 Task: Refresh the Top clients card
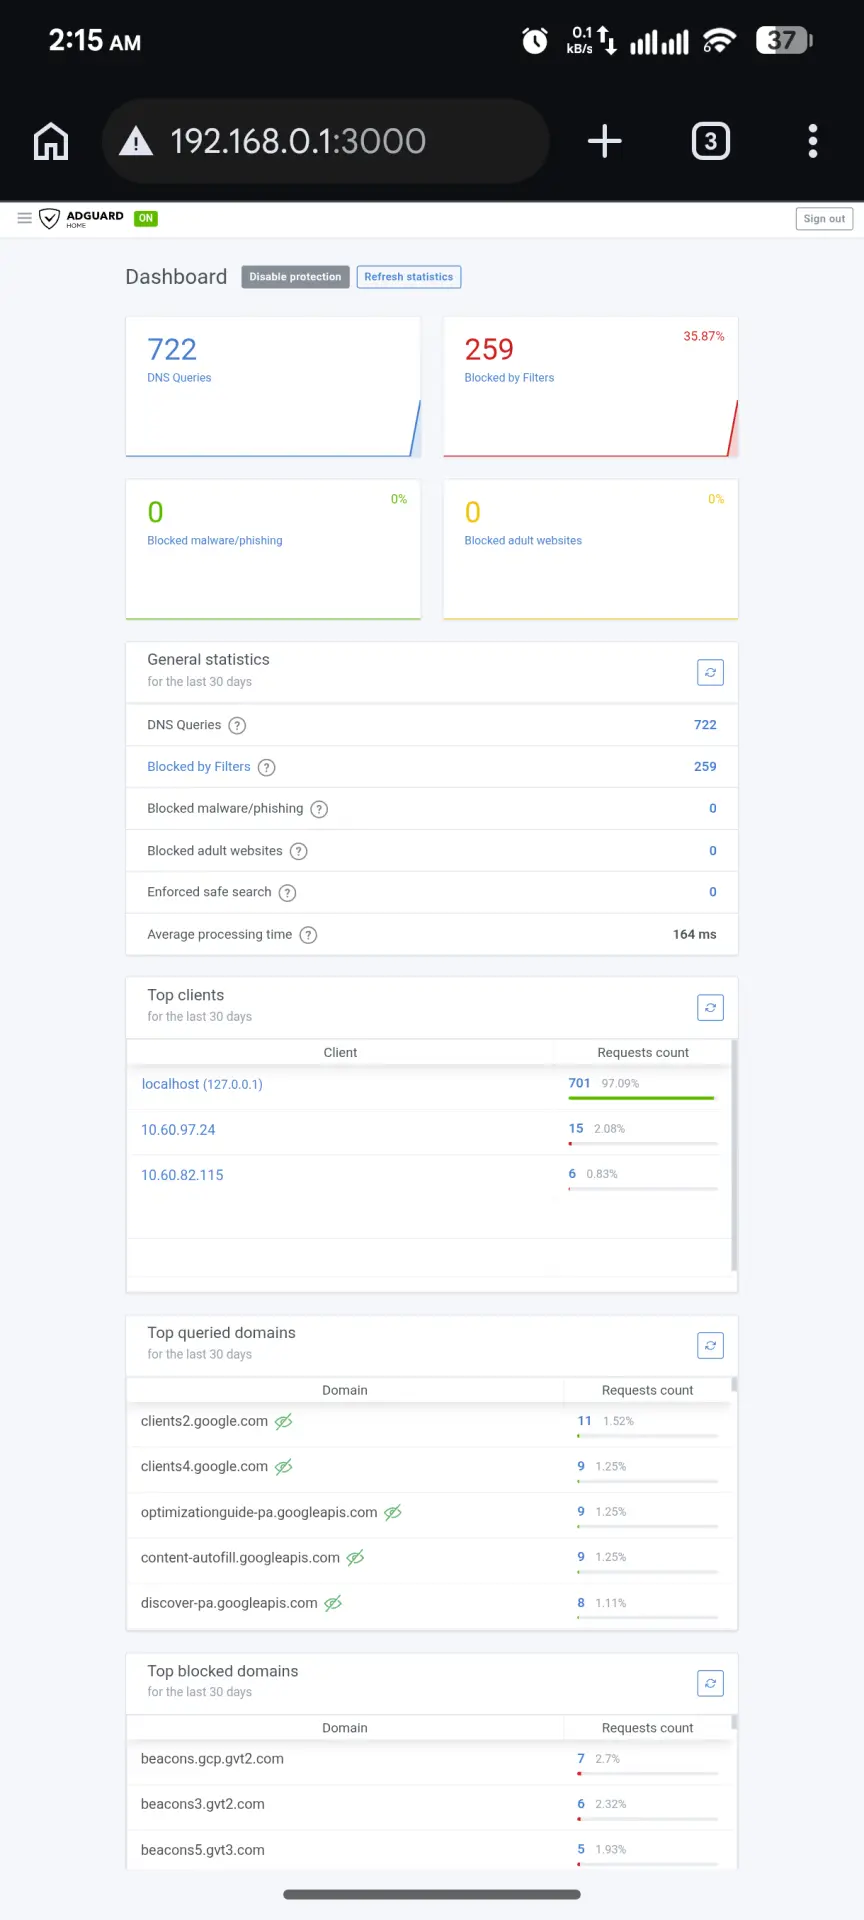710,1008
